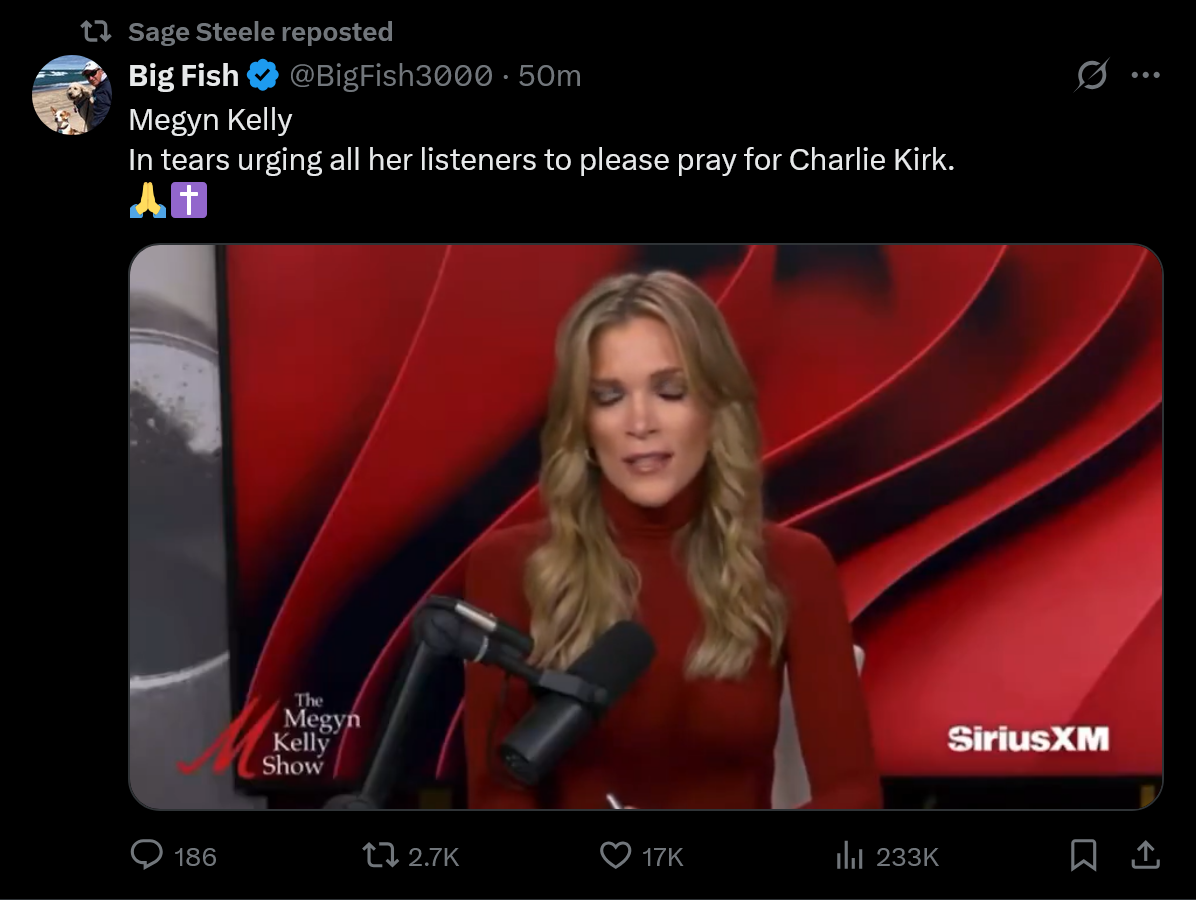Click the Big Fish display name
1196x900 pixels.
click(x=184, y=75)
